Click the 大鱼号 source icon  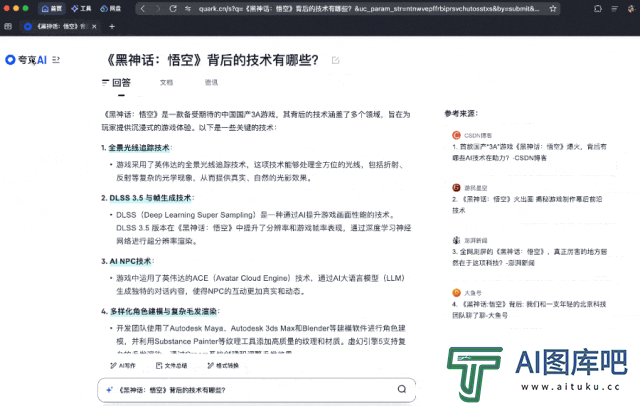(456, 293)
